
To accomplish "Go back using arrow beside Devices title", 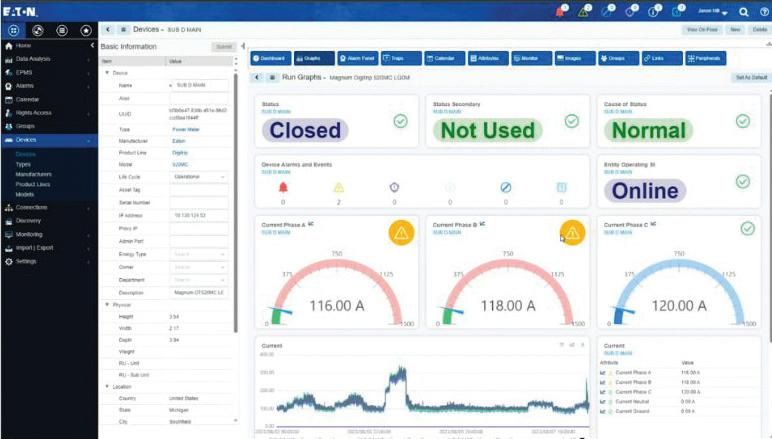I will pos(108,30).
